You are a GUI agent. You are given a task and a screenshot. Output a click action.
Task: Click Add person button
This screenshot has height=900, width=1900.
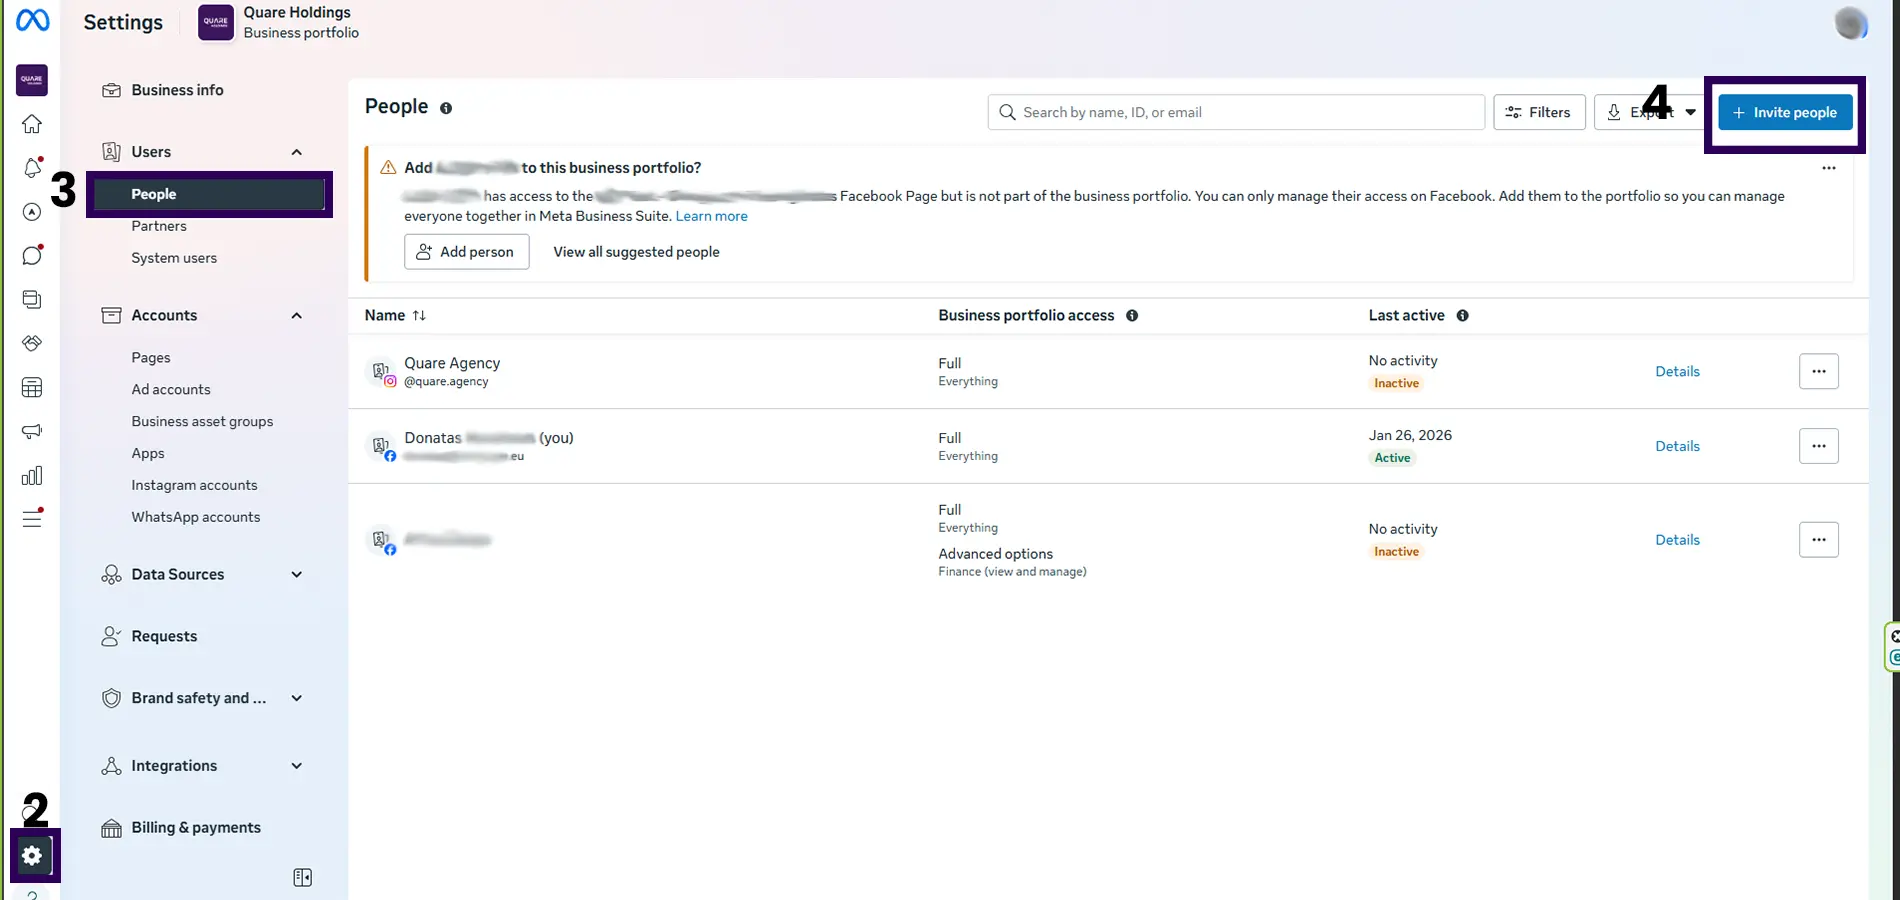click(x=466, y=252)
